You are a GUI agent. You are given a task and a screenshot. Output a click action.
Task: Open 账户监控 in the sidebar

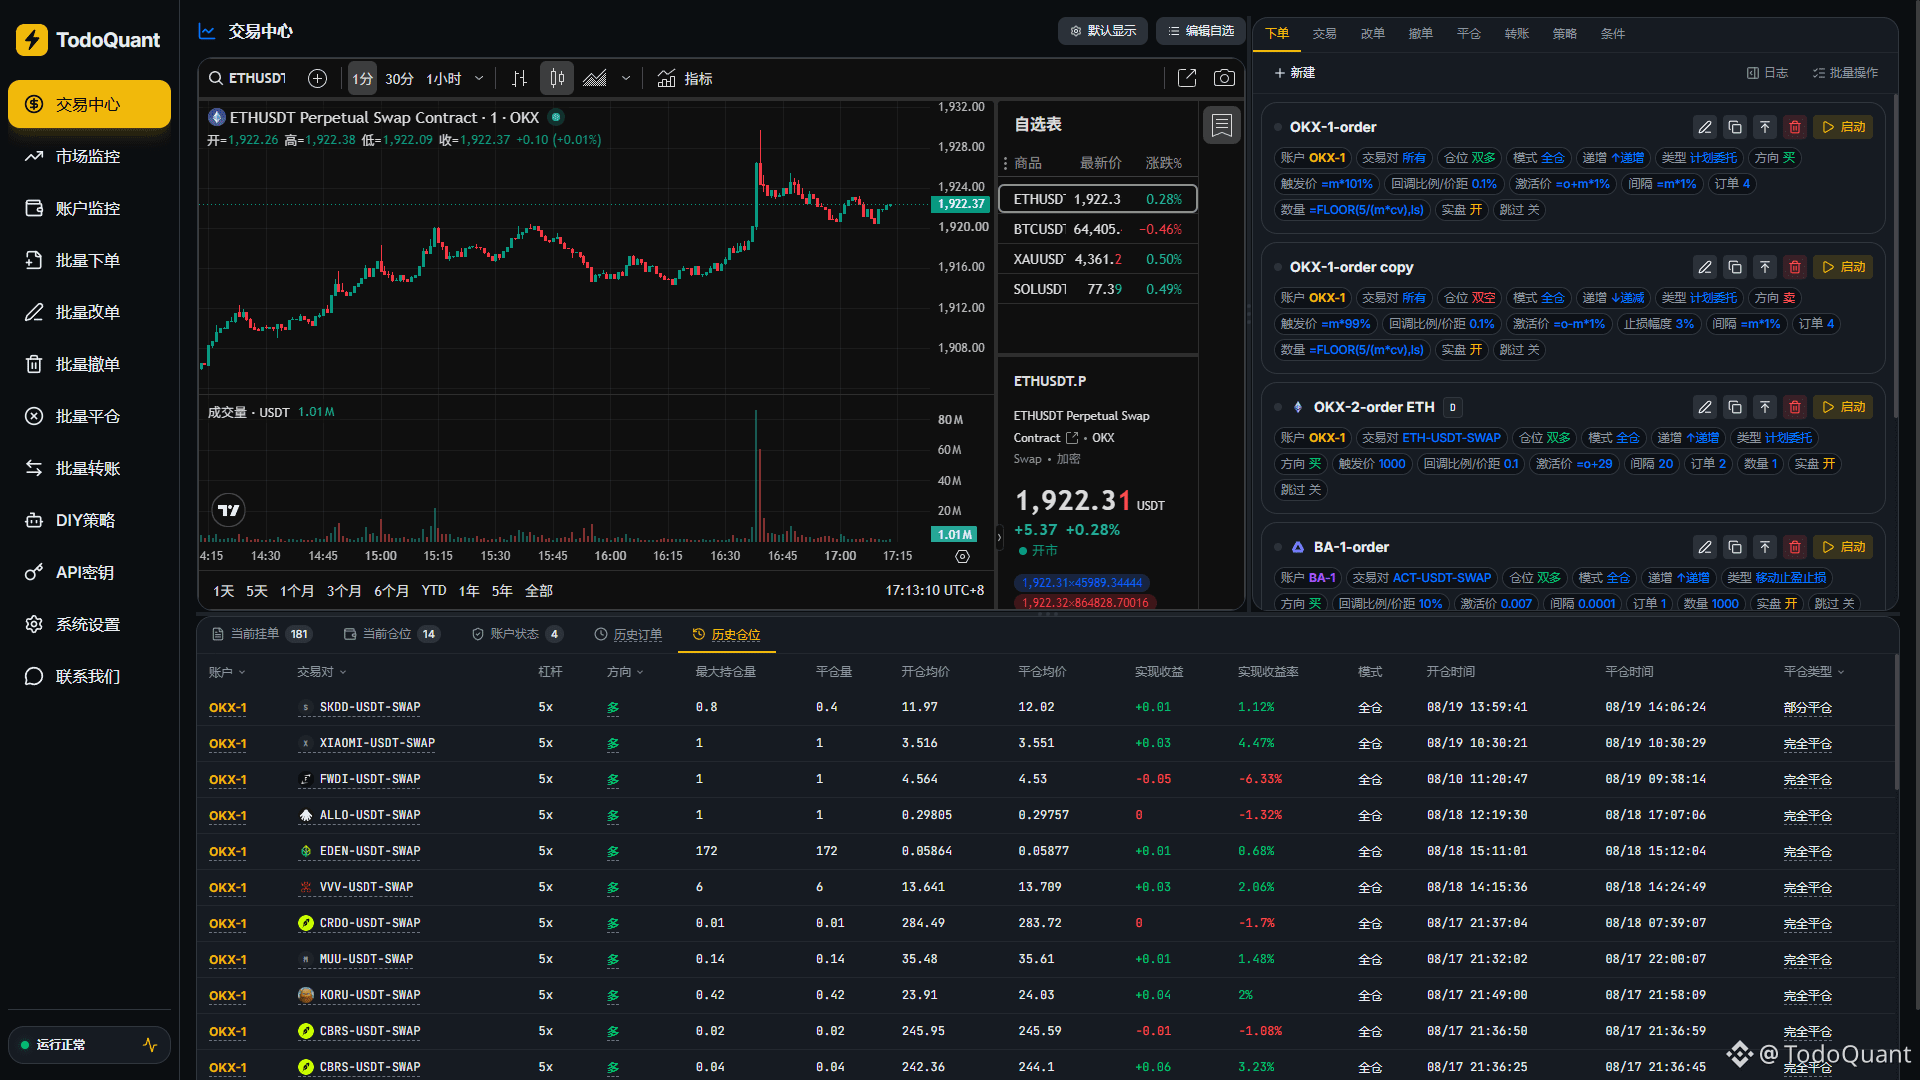(x=89, y=208)
